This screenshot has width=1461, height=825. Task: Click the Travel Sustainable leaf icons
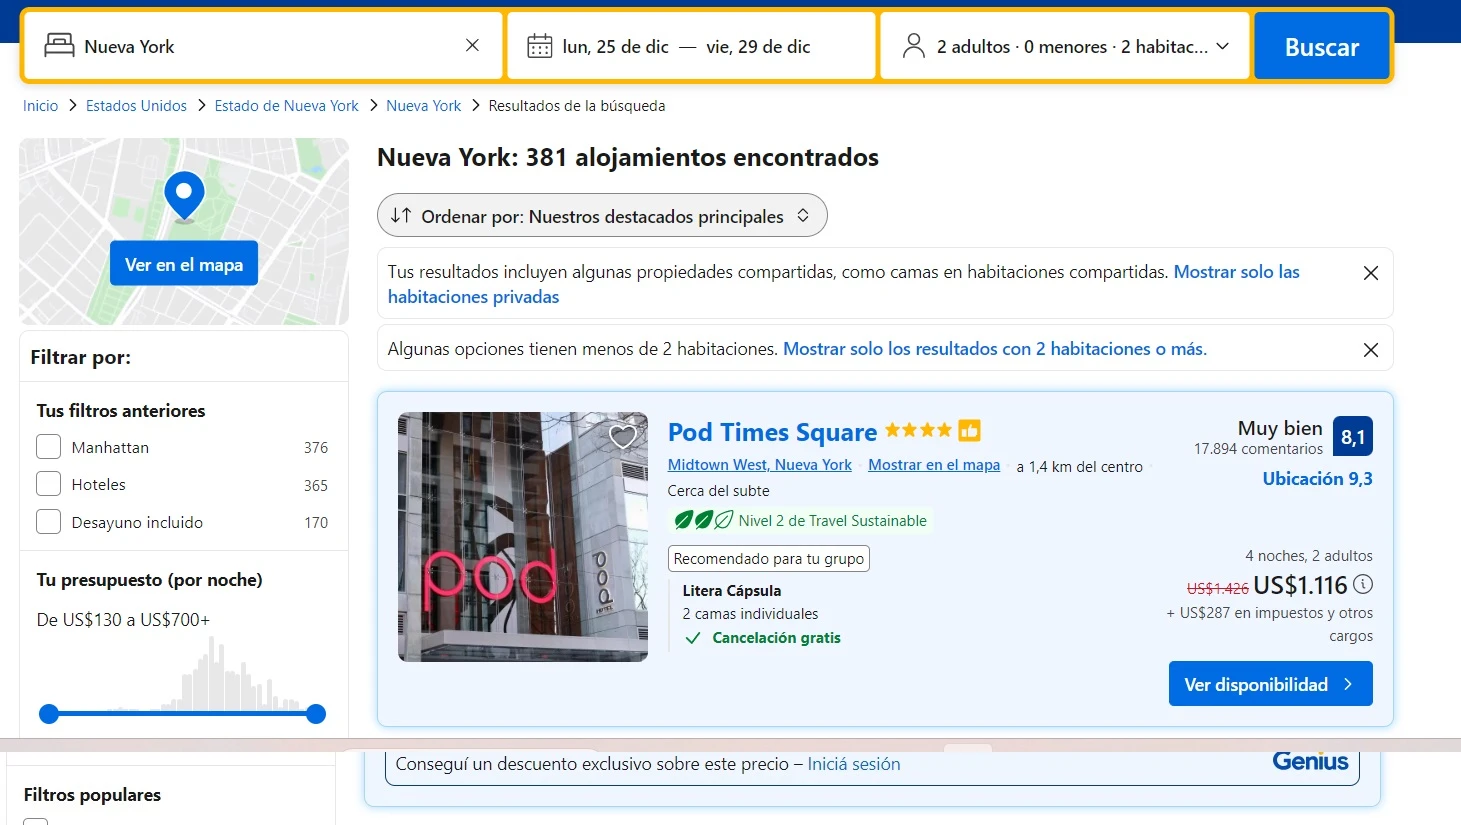pos(704,520)
